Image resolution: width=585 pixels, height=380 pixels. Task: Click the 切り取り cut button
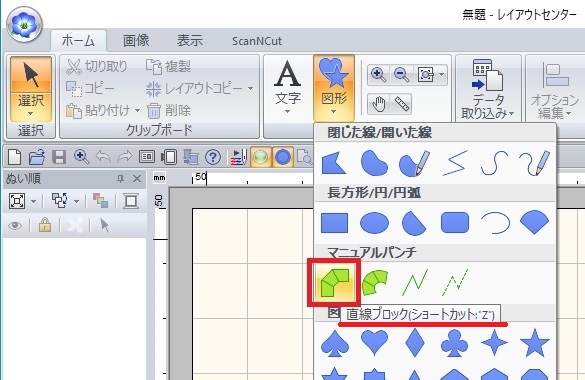pos(97,66)
